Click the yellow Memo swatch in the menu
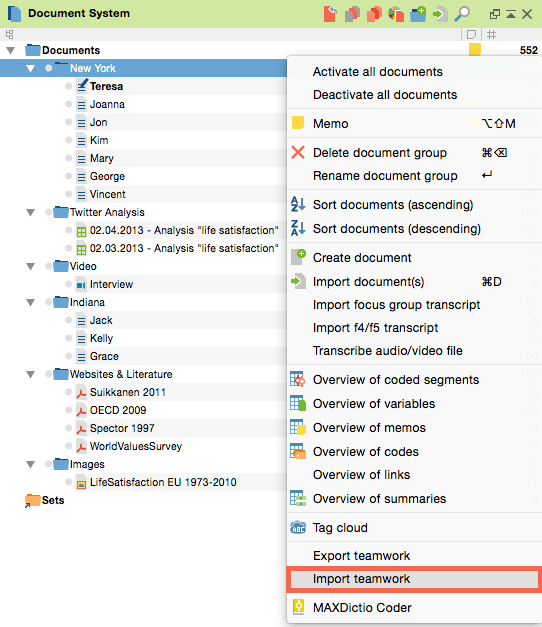This screenshot has width=542, height=627. point(298,123)
